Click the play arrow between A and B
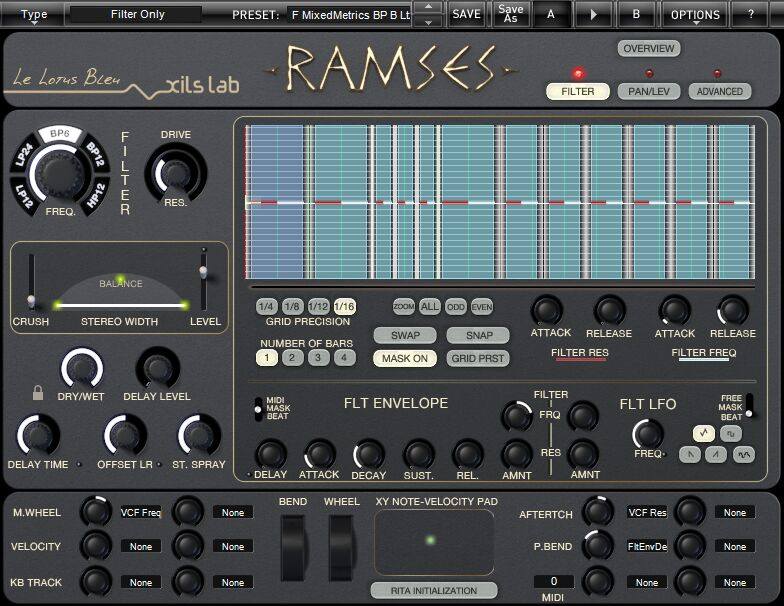This screenshot has height=606, width=784. click(x=594, y=14)
